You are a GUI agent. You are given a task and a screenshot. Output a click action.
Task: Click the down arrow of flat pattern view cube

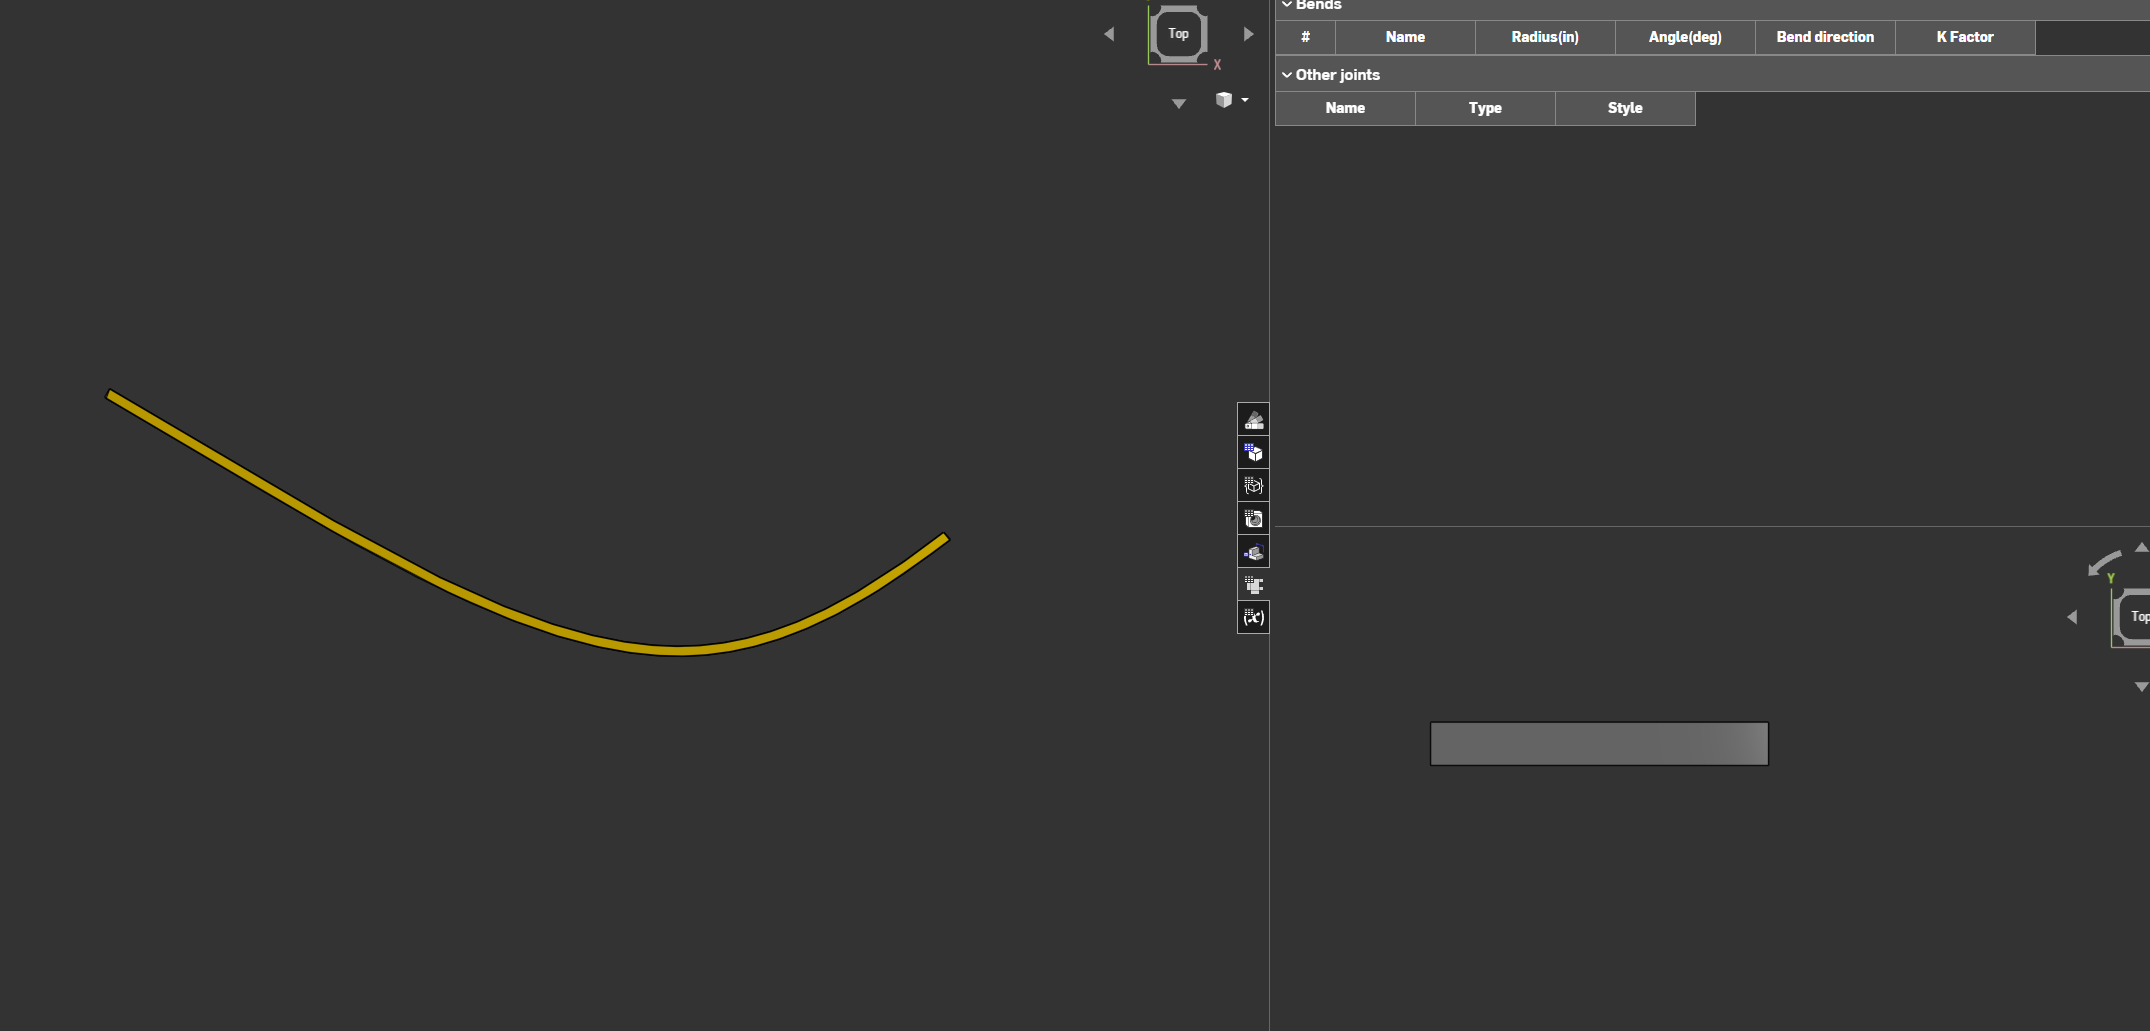(2141, 687)
